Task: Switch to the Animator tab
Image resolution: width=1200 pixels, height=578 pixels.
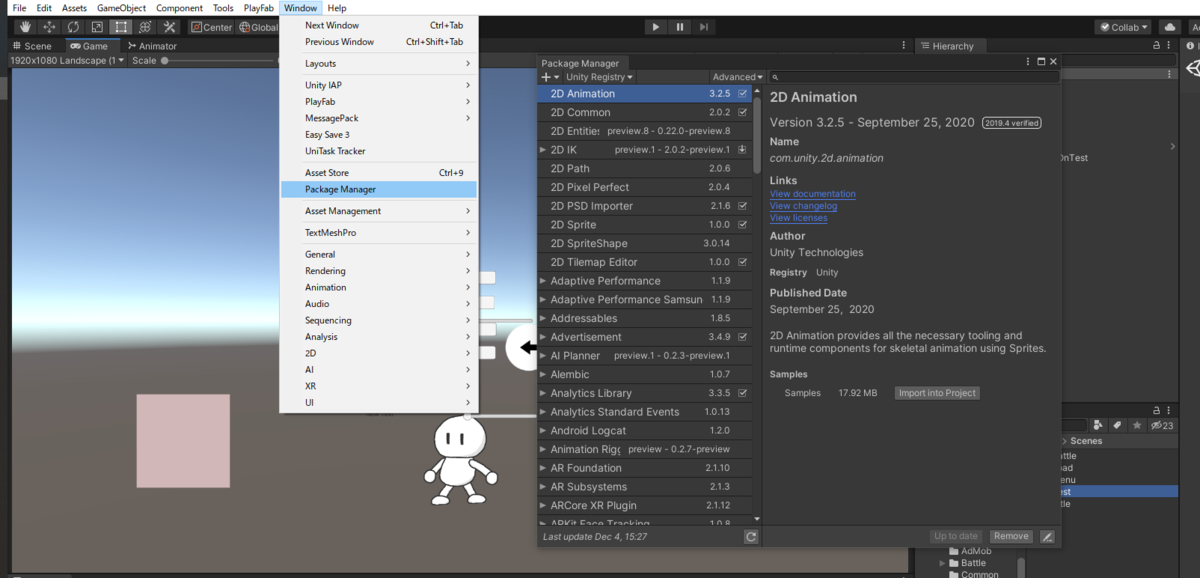Action: (152, 46)
